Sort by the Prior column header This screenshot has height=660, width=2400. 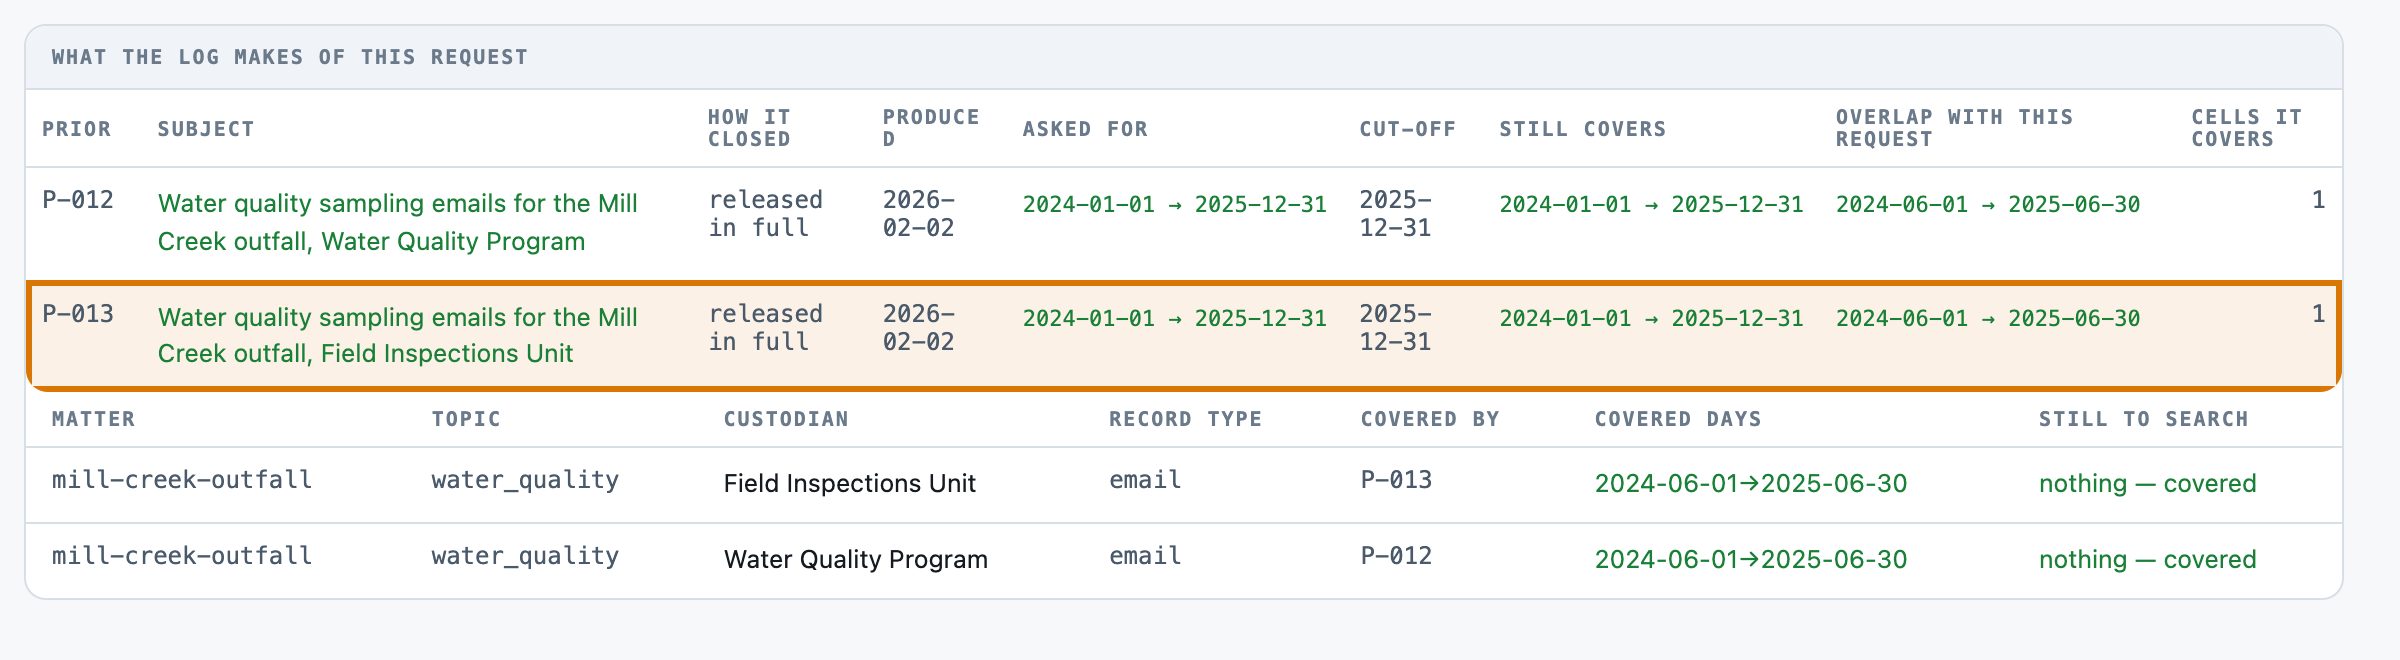pyautogui.click(x=77, y=129)
